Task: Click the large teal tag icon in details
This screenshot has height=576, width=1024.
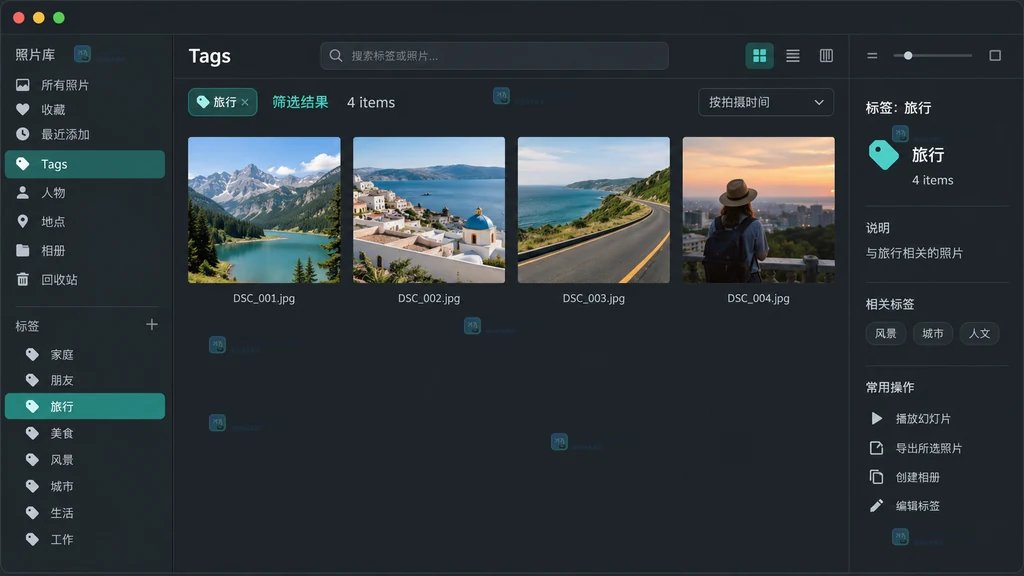Action: 884,155
